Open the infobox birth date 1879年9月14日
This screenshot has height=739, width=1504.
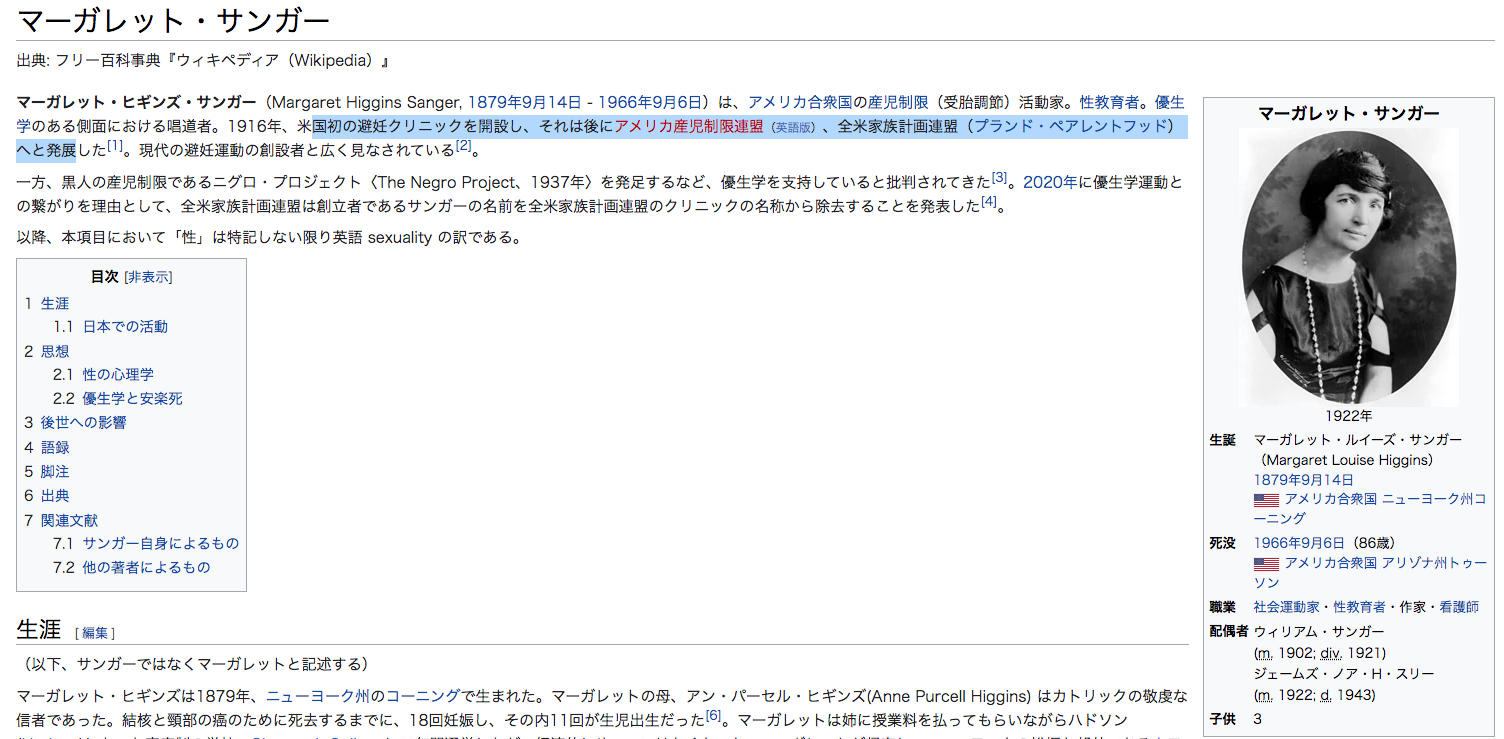pyautogui.click(x=1304, y=480)
